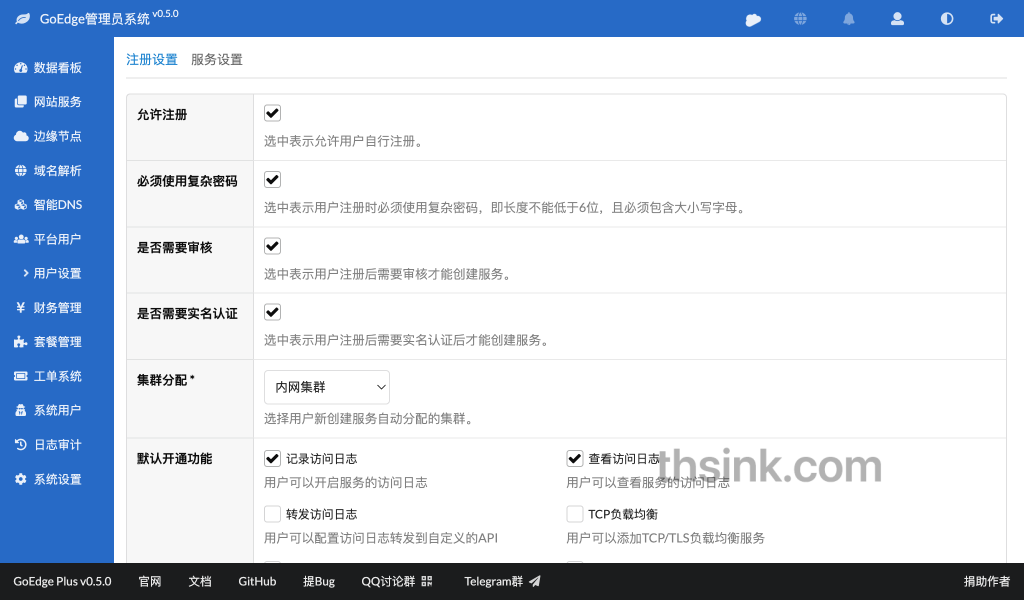Open the messages icon in the top bar

pos(752,18)
